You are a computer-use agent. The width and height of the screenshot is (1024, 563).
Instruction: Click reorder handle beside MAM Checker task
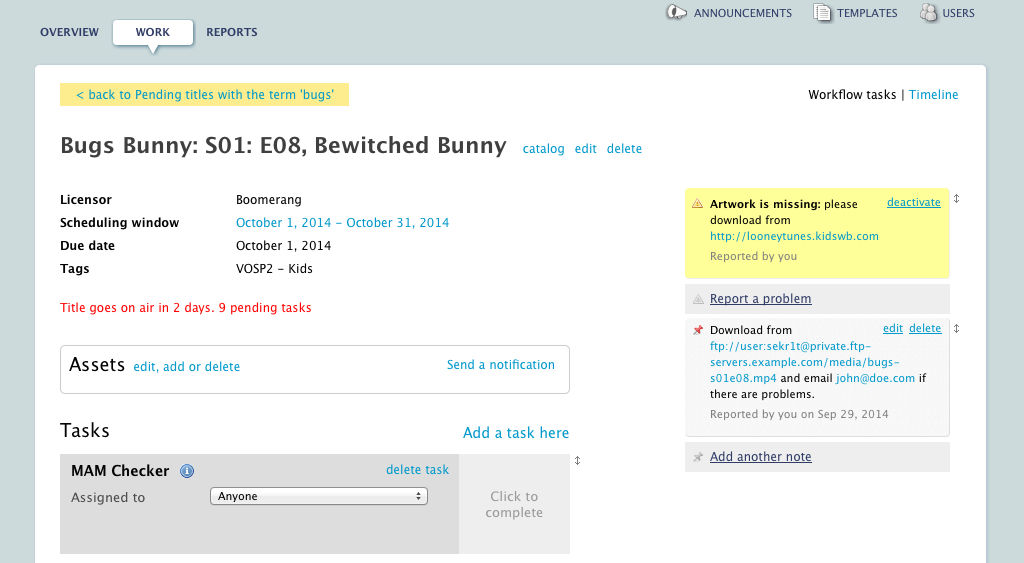click(x=577, y=460)
